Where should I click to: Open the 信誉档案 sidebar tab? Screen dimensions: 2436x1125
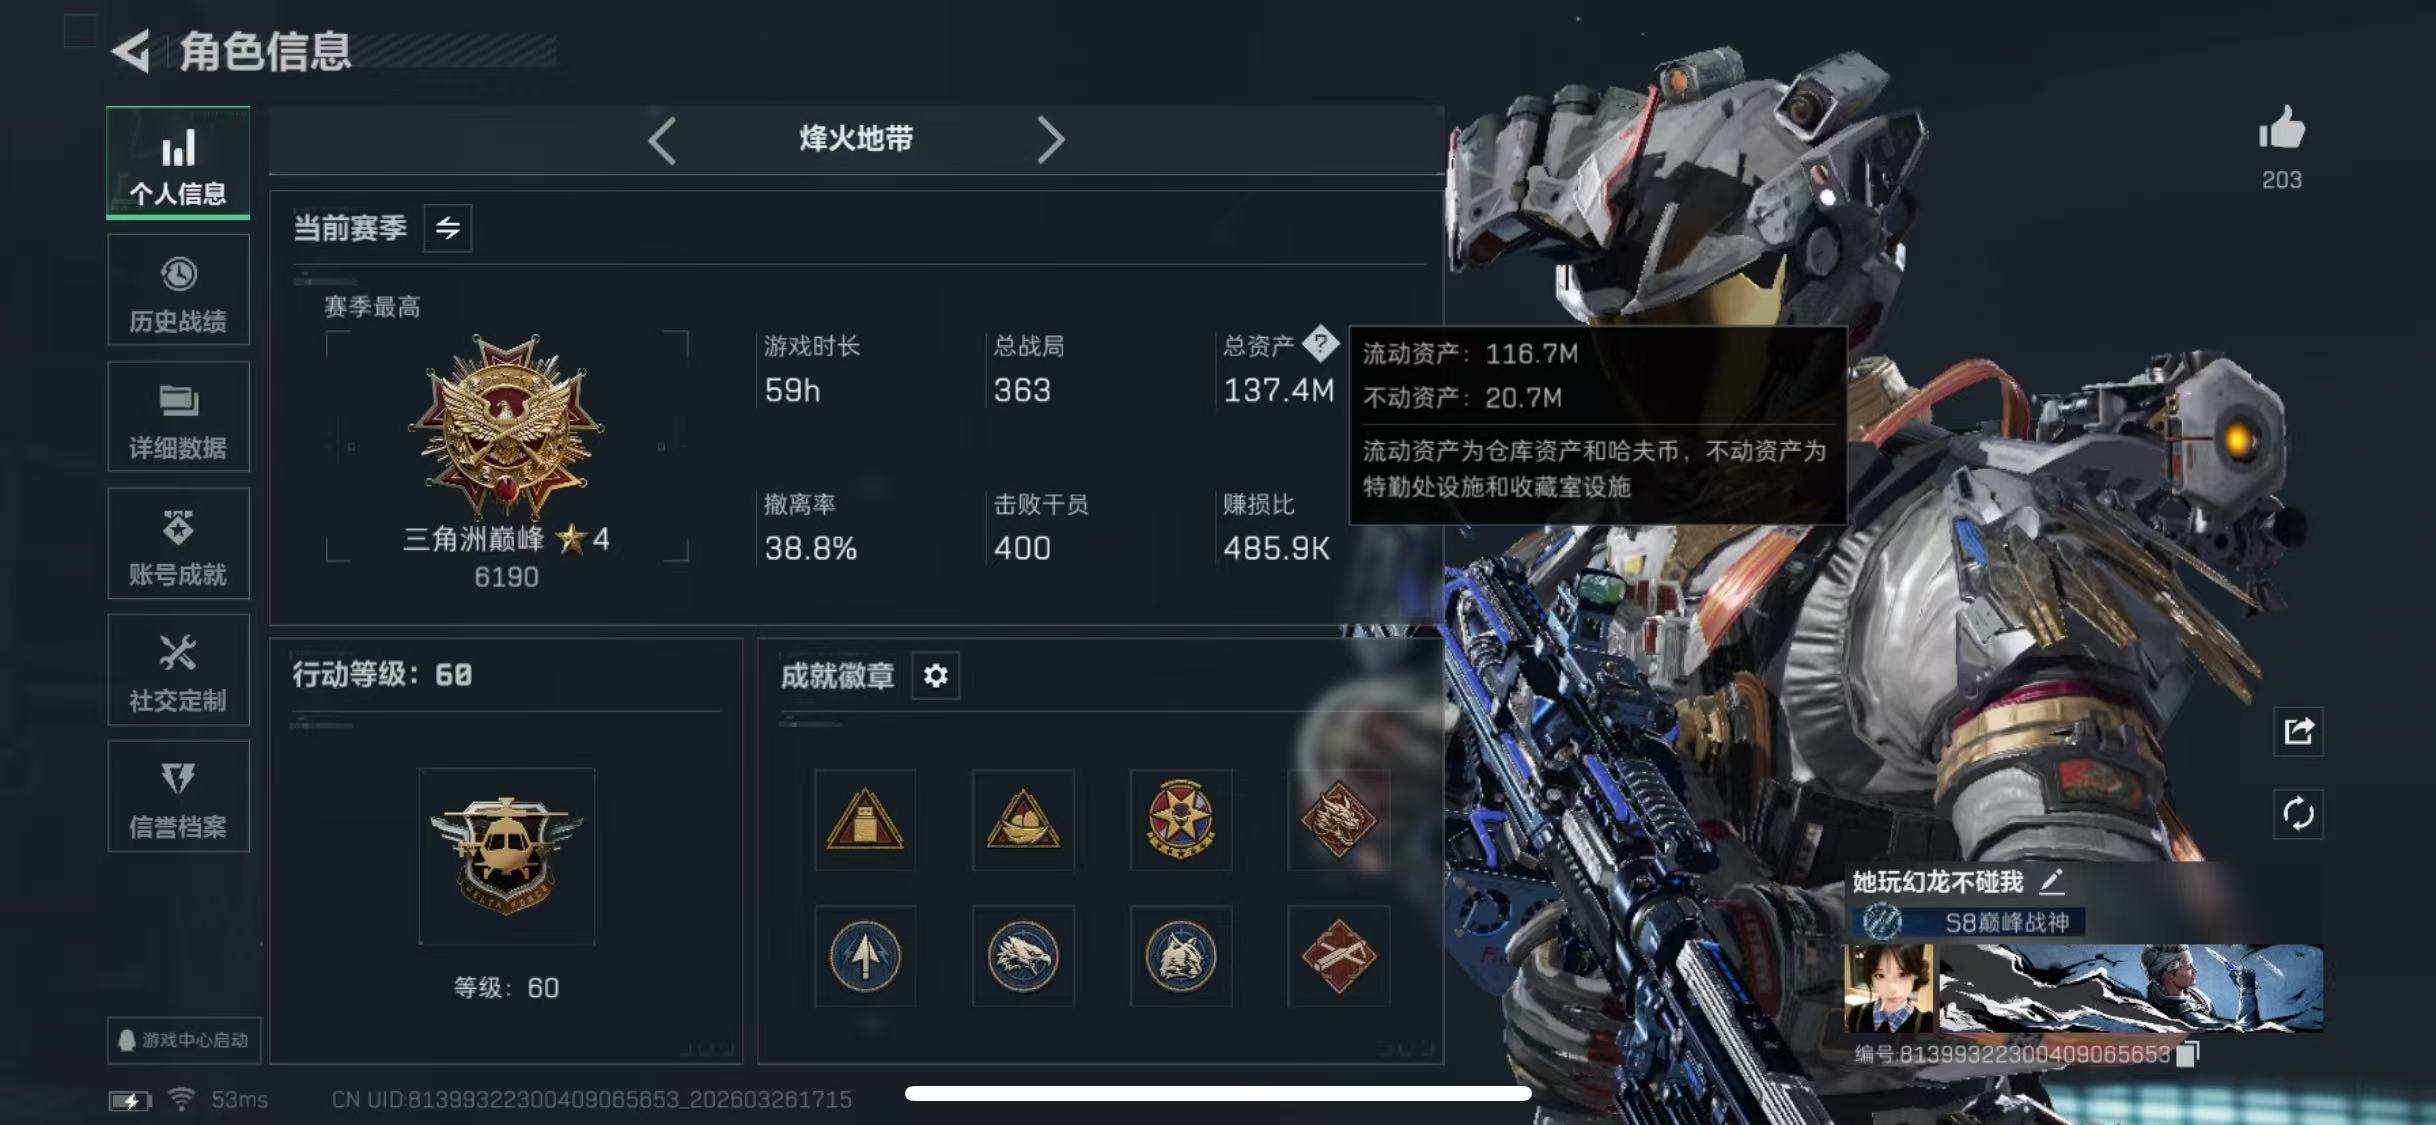point(178,797)
